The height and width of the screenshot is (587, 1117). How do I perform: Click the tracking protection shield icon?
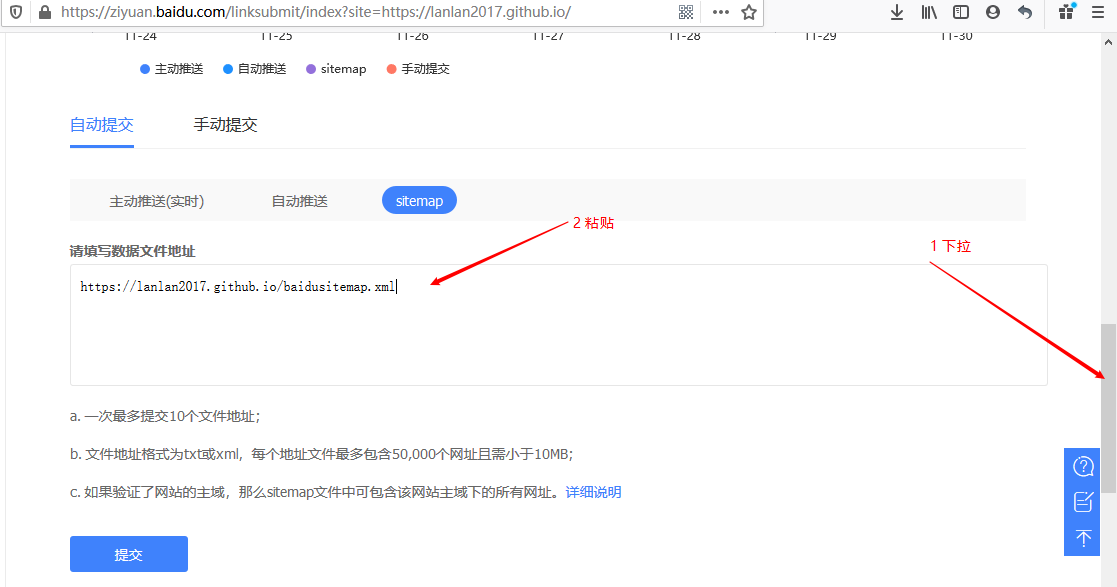16,12
